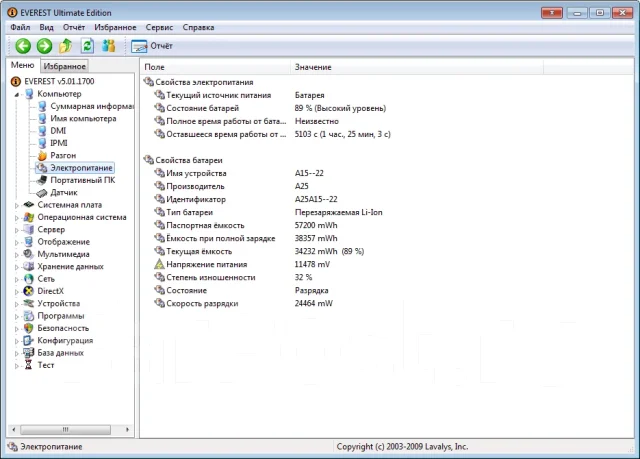Click the Операционная система Windows icon

29,217
